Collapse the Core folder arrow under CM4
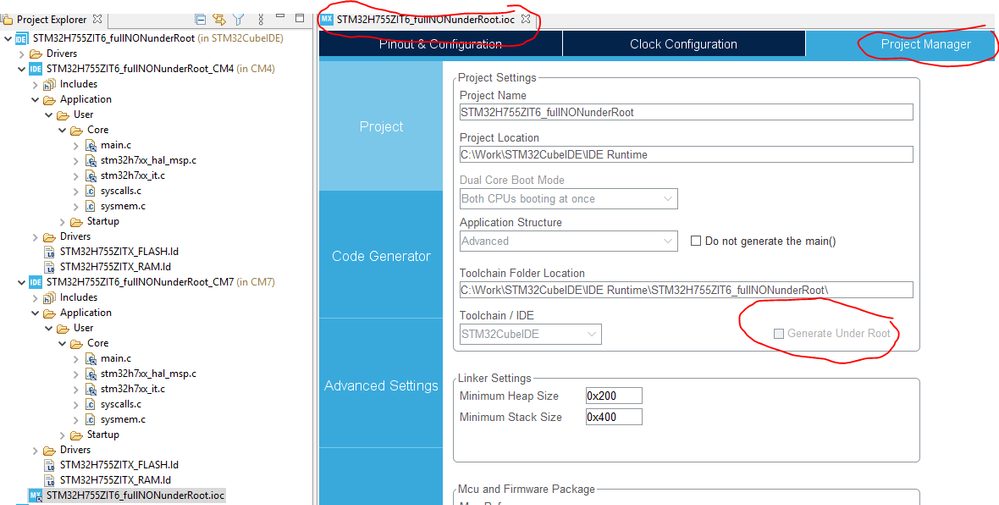The height and width of the screenshot is (505, 999). 62,130
